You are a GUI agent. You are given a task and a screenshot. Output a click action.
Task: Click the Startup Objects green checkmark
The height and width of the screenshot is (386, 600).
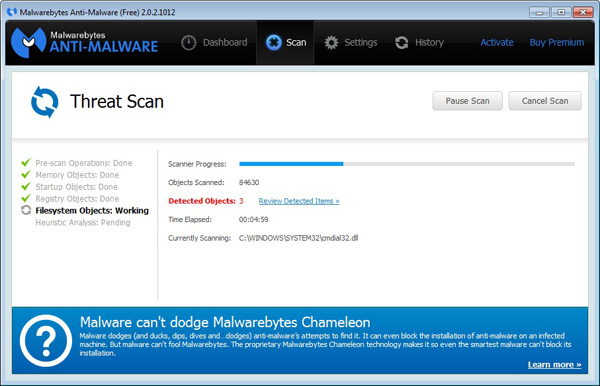(x=26, y=186)
